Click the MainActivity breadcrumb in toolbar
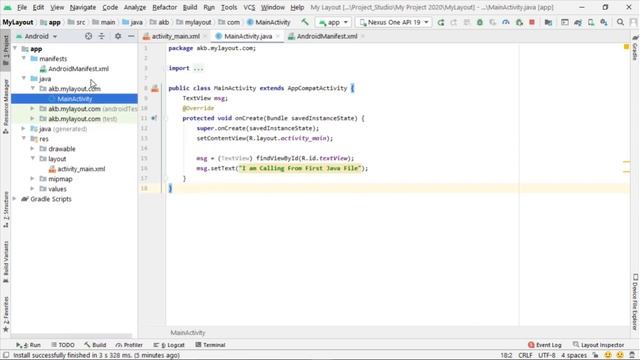This screenshot has height=360, width=640. 269,22
